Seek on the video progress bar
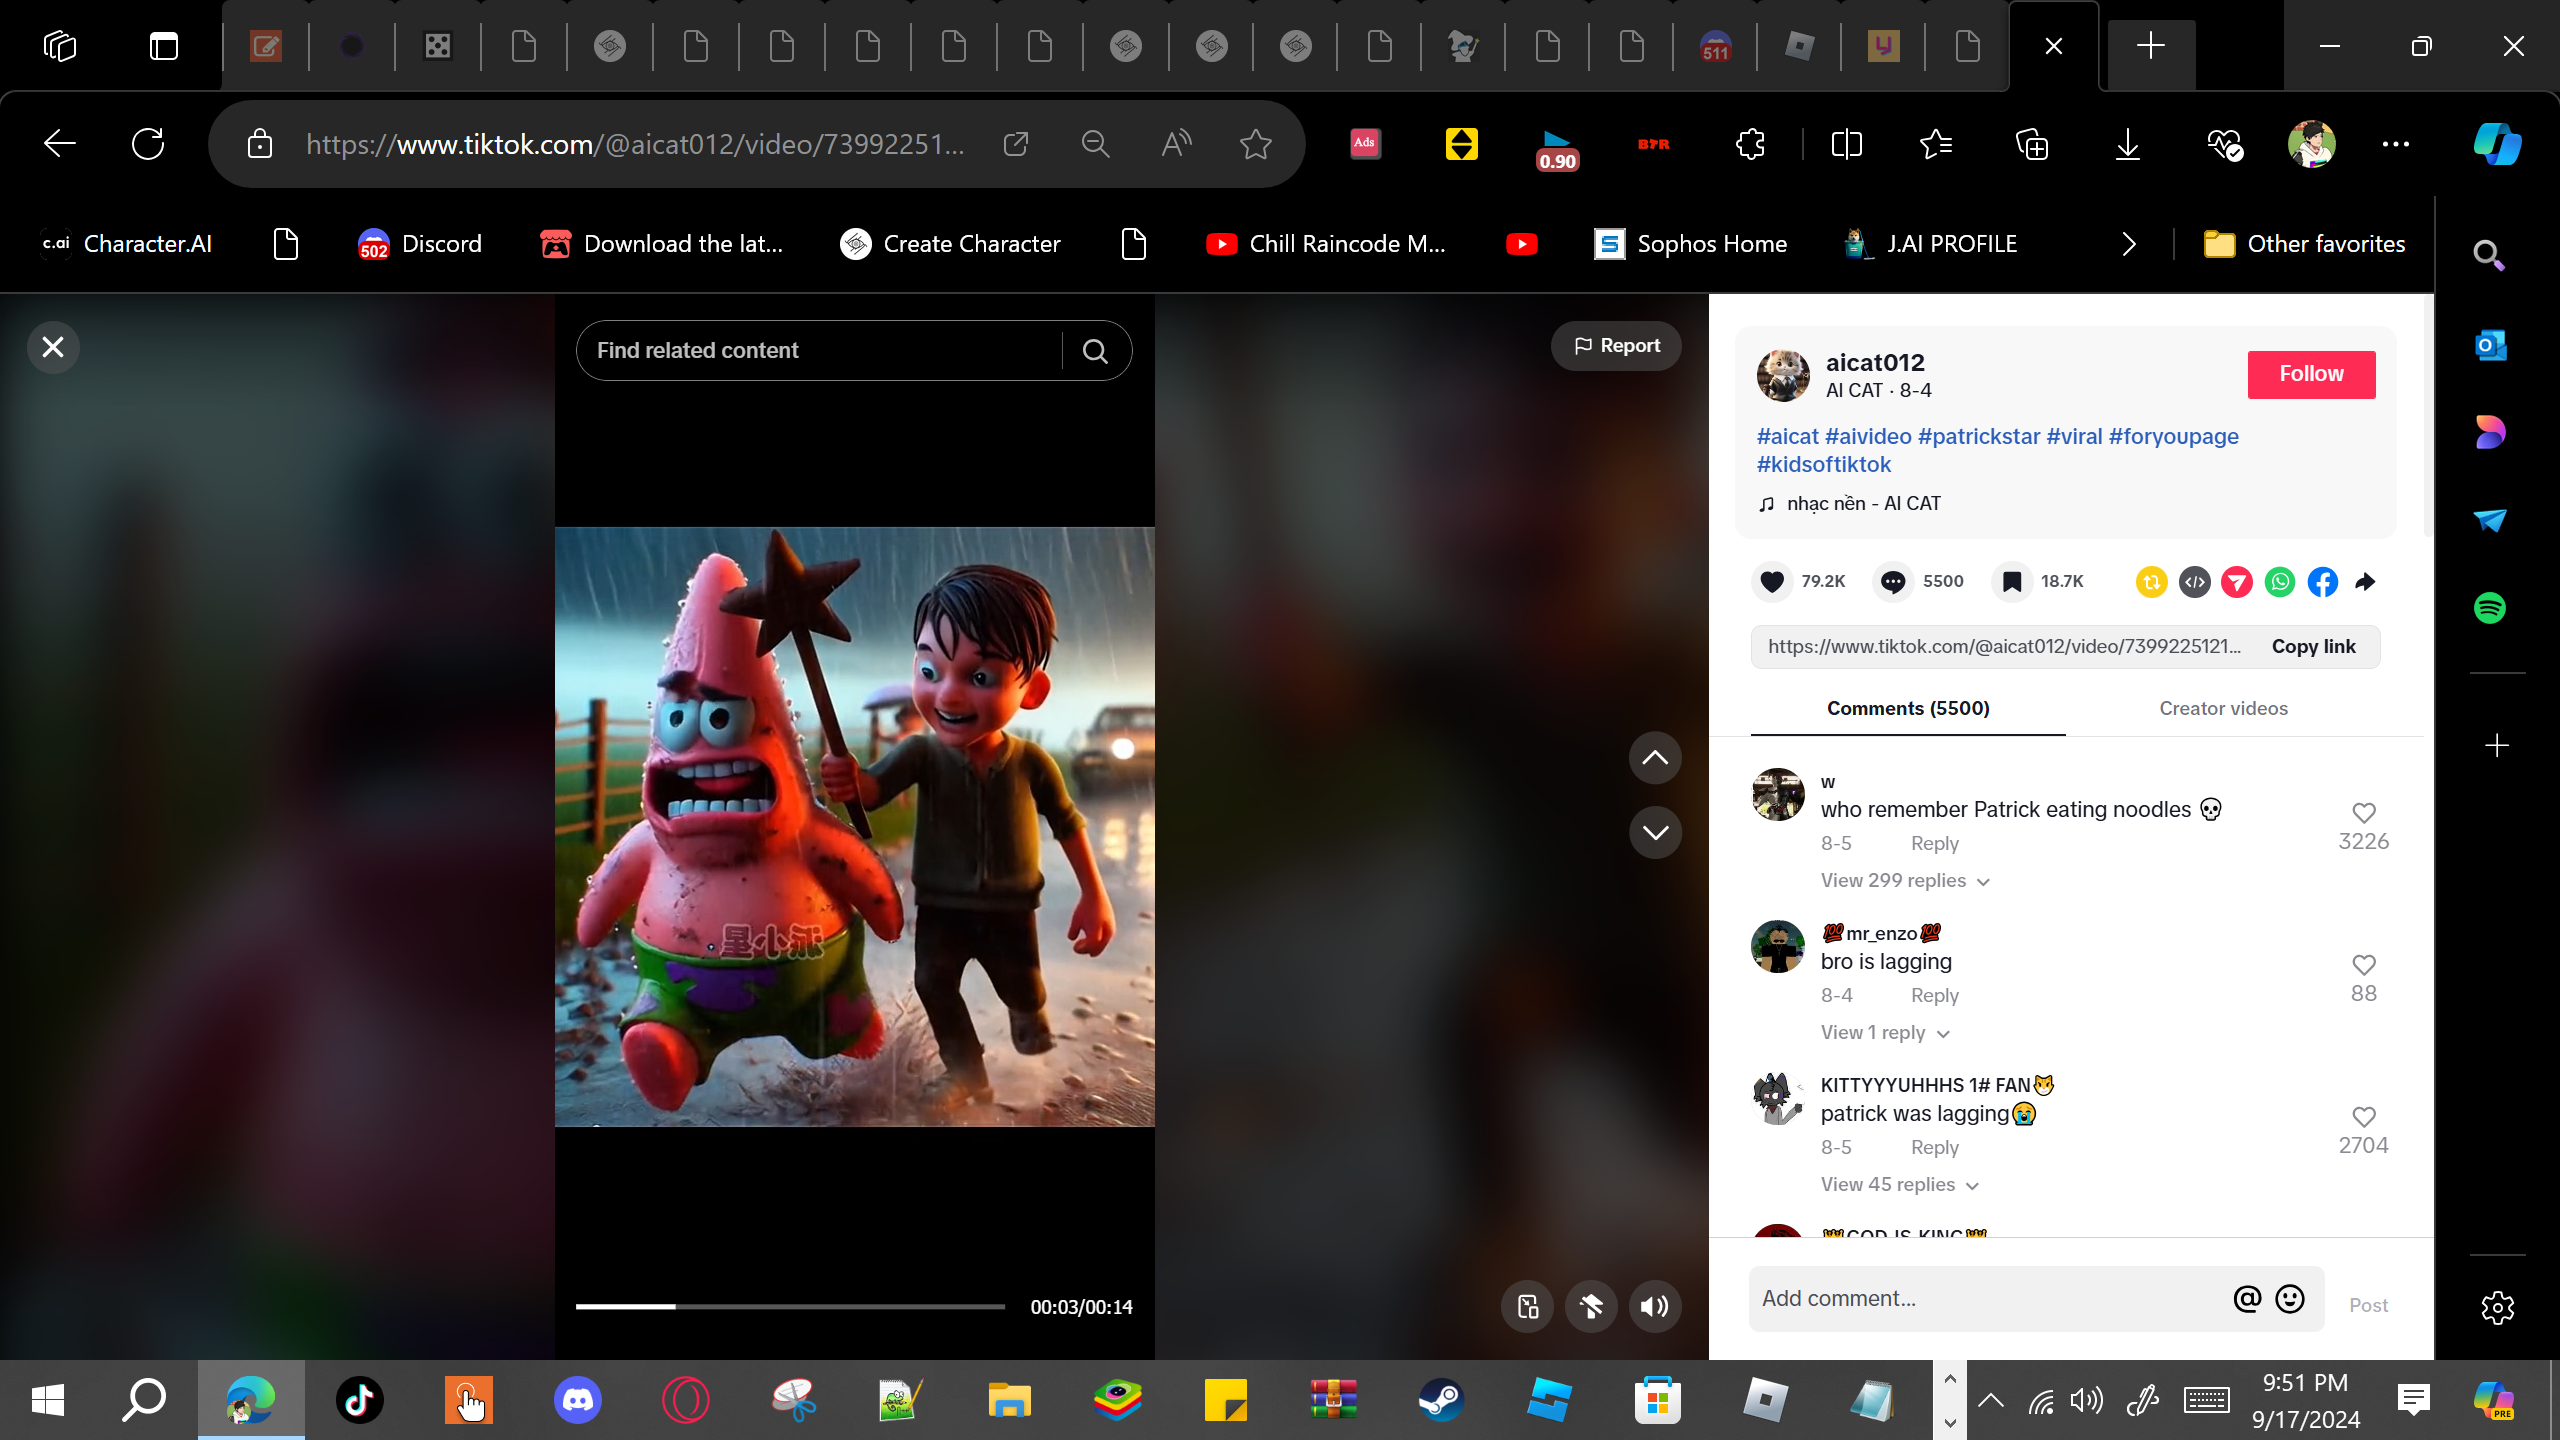This screenshot has height=1440, width=2560. [x=790, y=1306]
